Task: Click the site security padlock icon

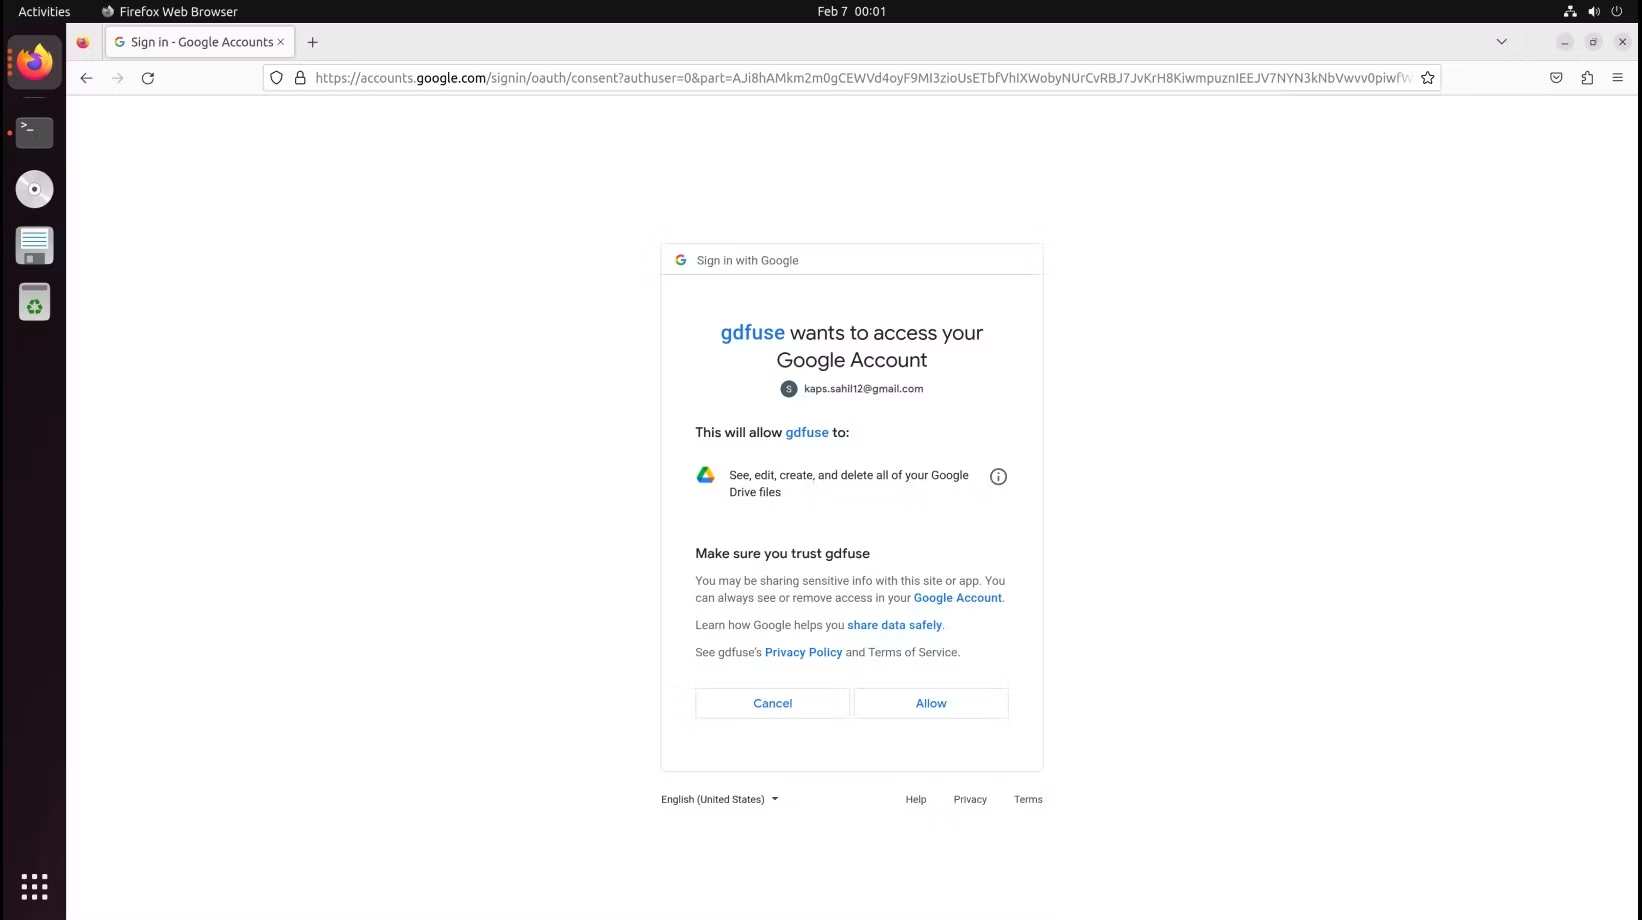Action: pyautogui.click(x=300, y=78)
